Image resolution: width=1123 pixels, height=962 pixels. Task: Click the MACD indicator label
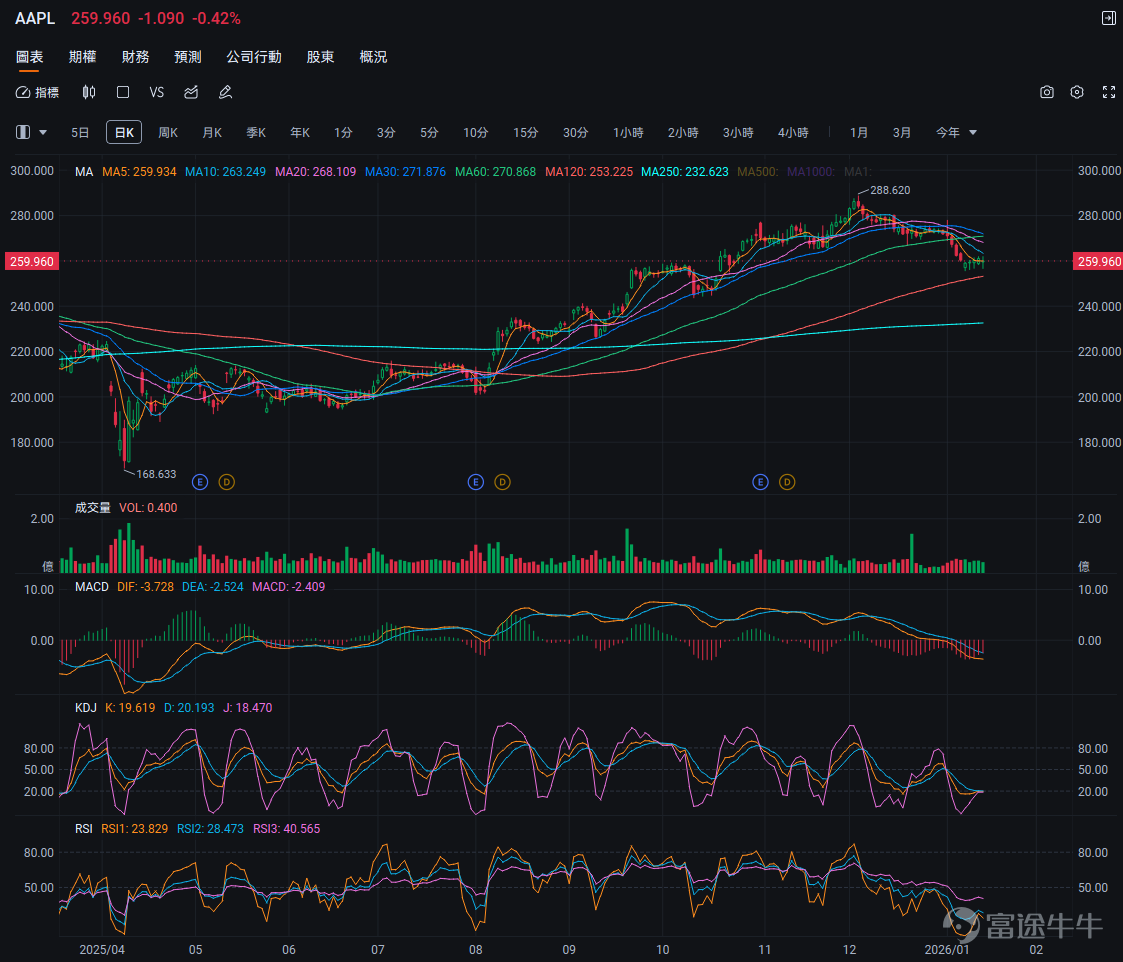92,587
